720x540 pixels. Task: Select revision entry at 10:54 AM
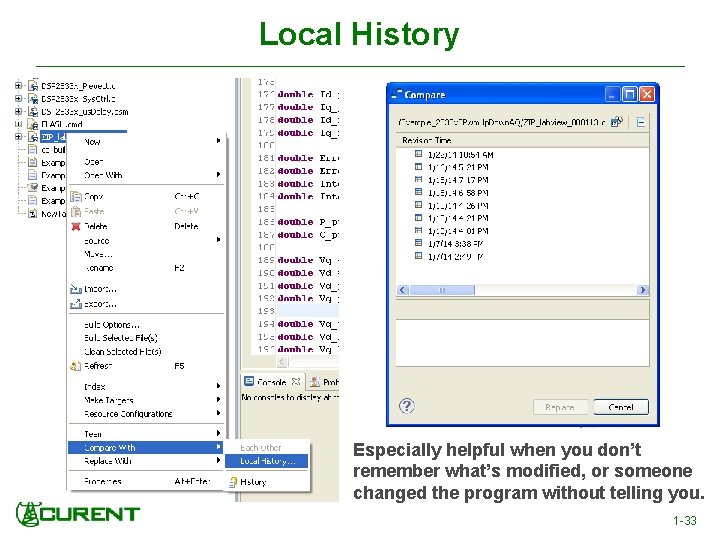tap(461, 155)
